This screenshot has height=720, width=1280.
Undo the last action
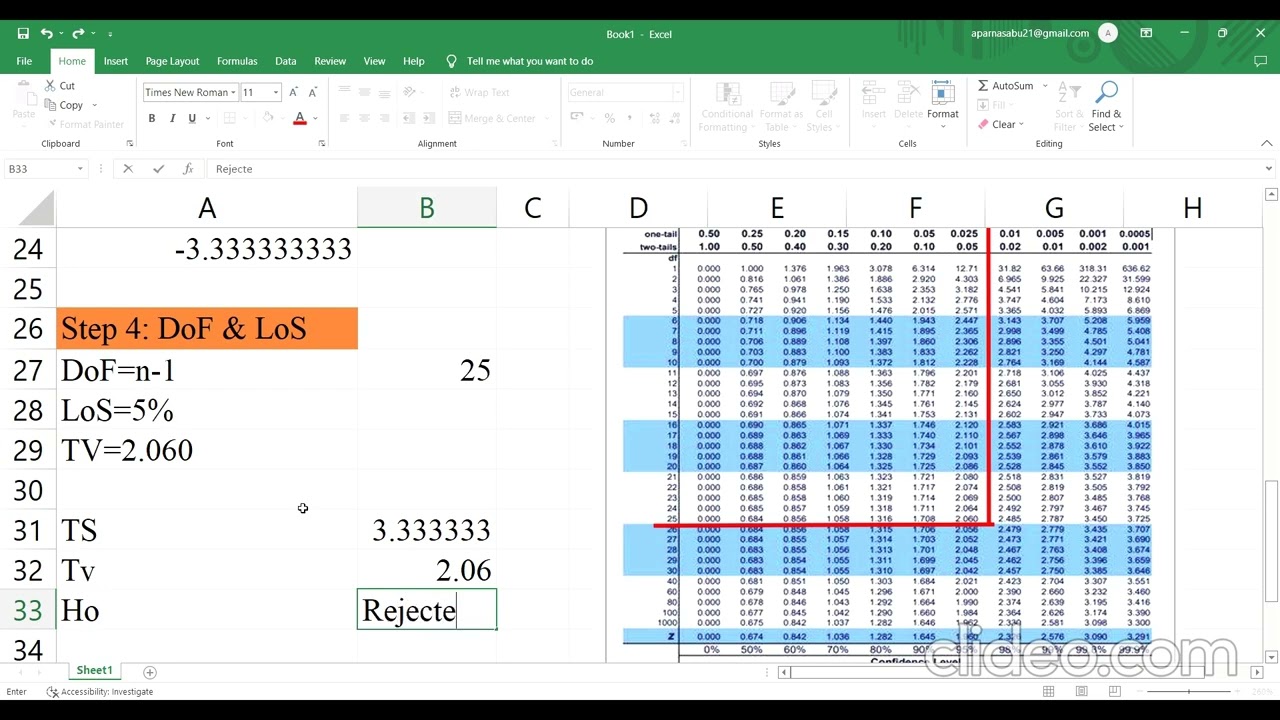tap(46, 33)
